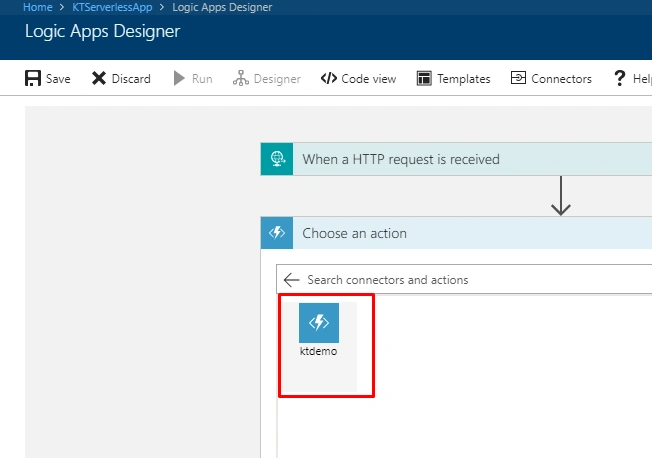This screenshot has width=652, height=458.
Task: Click the Code view brackets icon
Action: point(328,78)
